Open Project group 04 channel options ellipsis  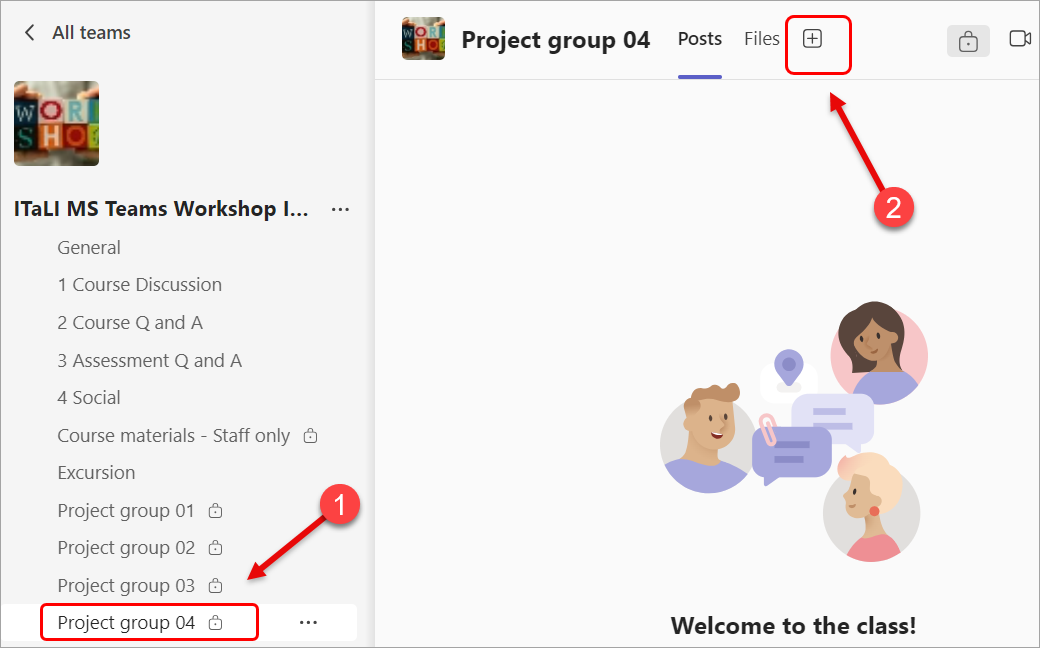pyautogui.click(x=308, y=622)
